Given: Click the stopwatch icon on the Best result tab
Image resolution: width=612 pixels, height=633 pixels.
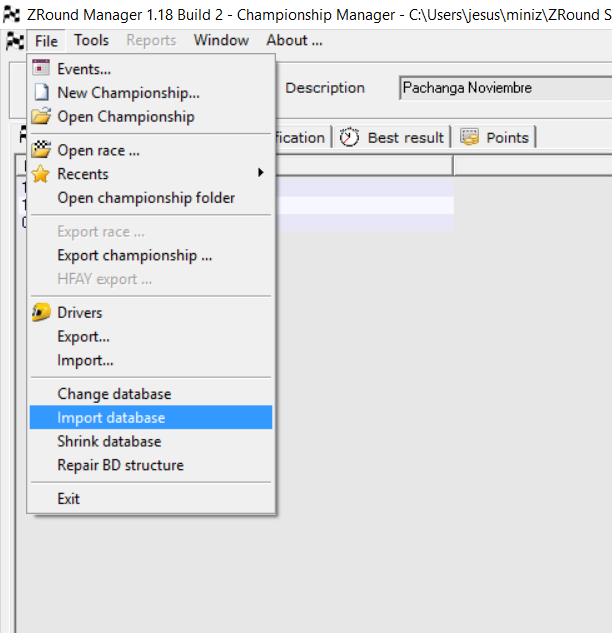Looking at the screenshot, I should click(349, 137).
